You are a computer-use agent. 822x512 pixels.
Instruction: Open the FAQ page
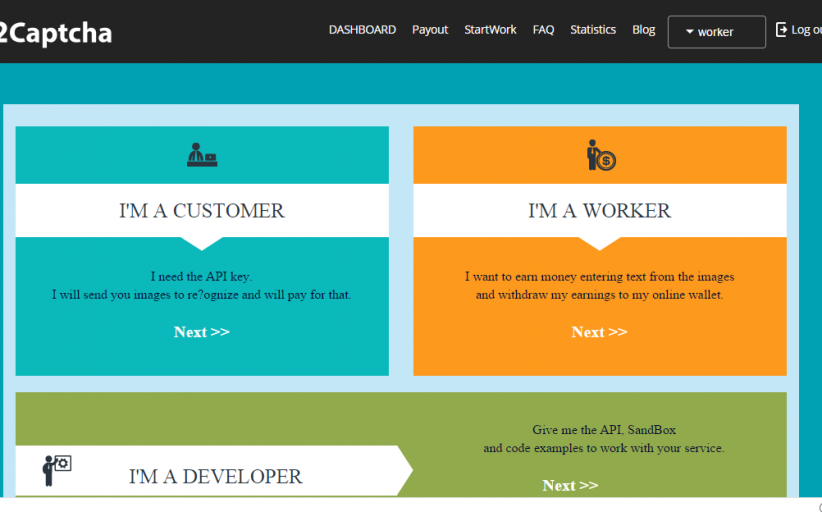543,30
